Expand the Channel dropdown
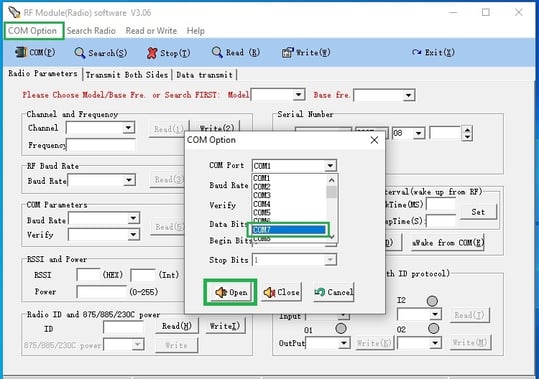 [128, 128]
